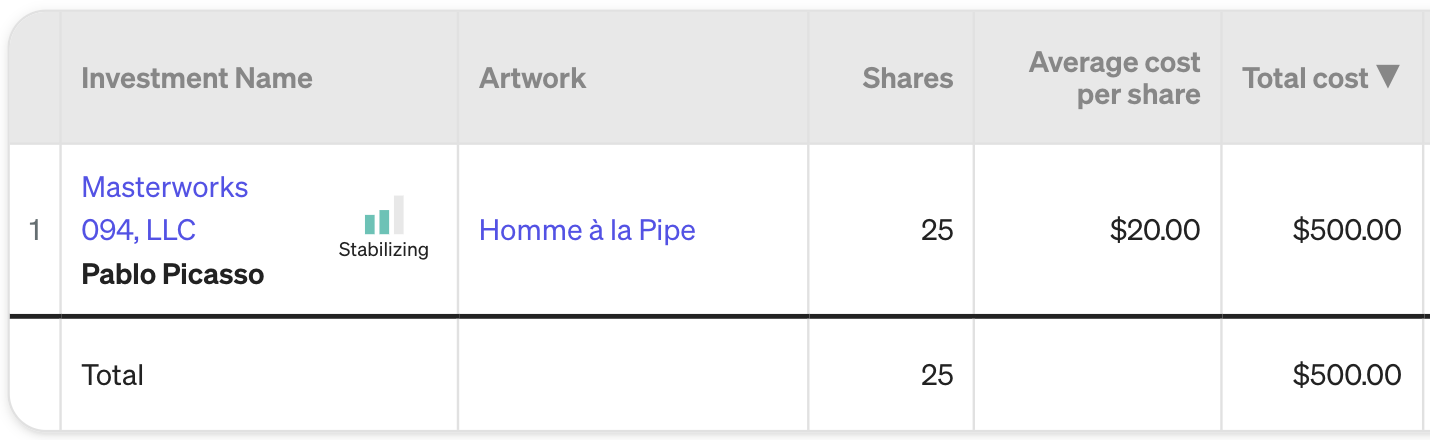Image resolution: width=1430 pixels, height=440 pixels.
Task: Click the Investment Name column header
Action: point(197,78)
